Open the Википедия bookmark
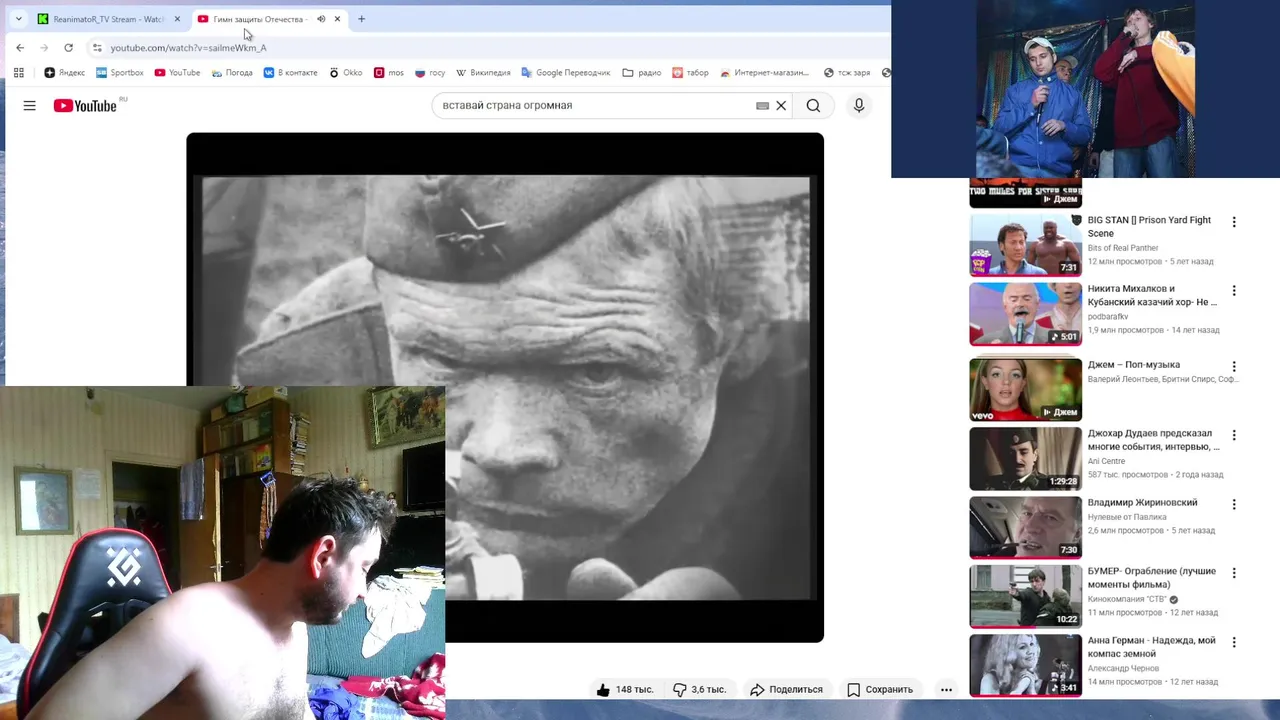 (483, 73)
